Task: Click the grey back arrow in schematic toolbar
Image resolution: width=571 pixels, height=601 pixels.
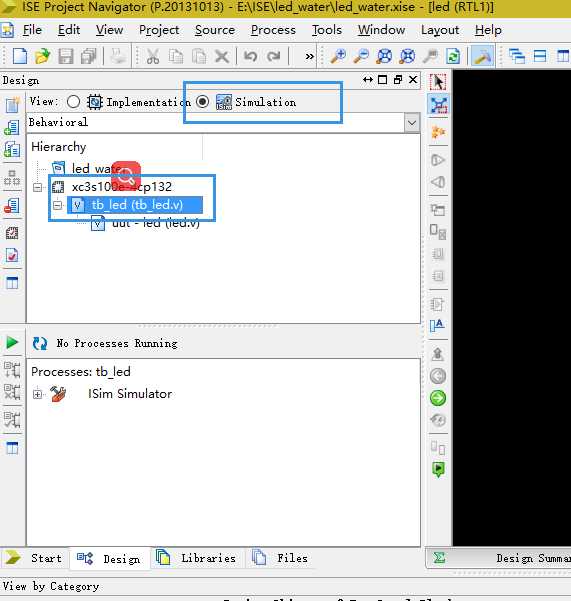Action: tap(438, 376)
